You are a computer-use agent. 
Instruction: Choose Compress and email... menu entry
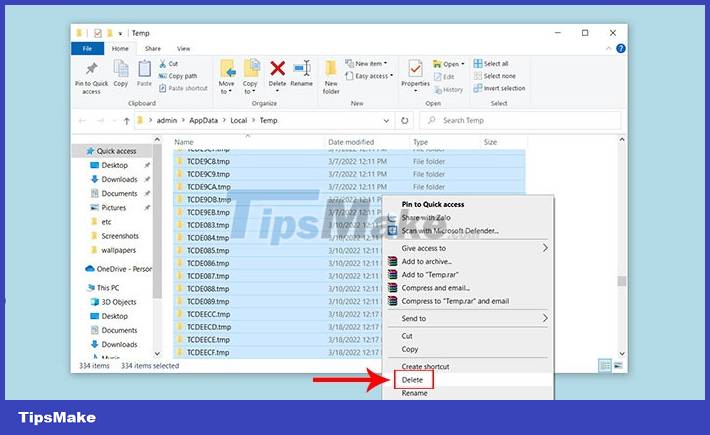pos(468,288)
